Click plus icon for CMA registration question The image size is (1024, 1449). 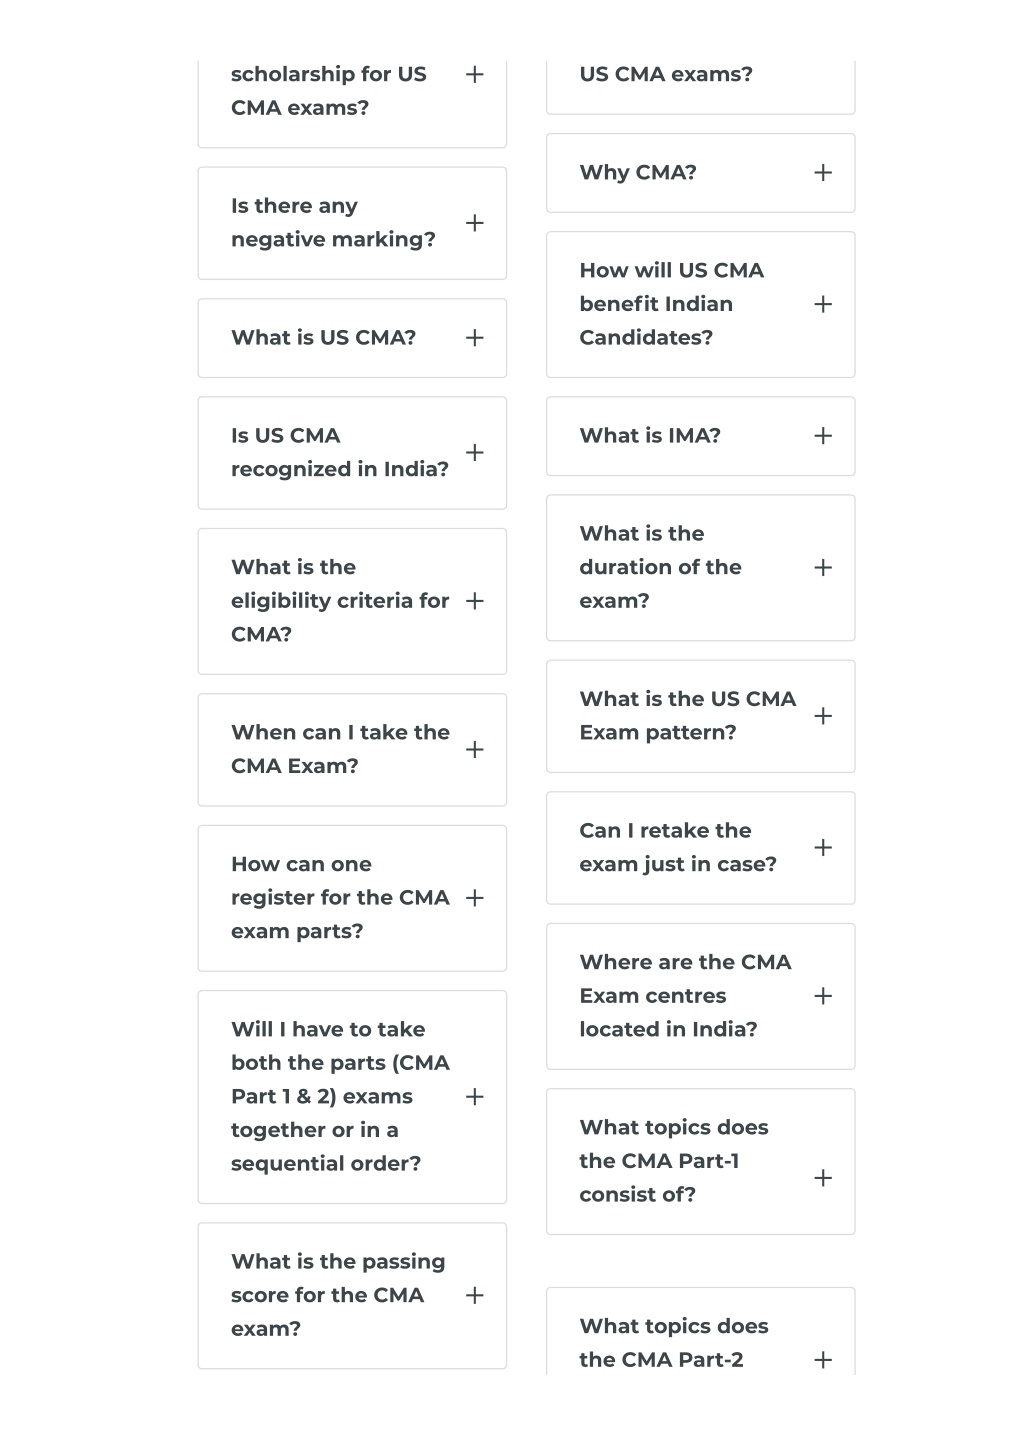coord(475,898)
